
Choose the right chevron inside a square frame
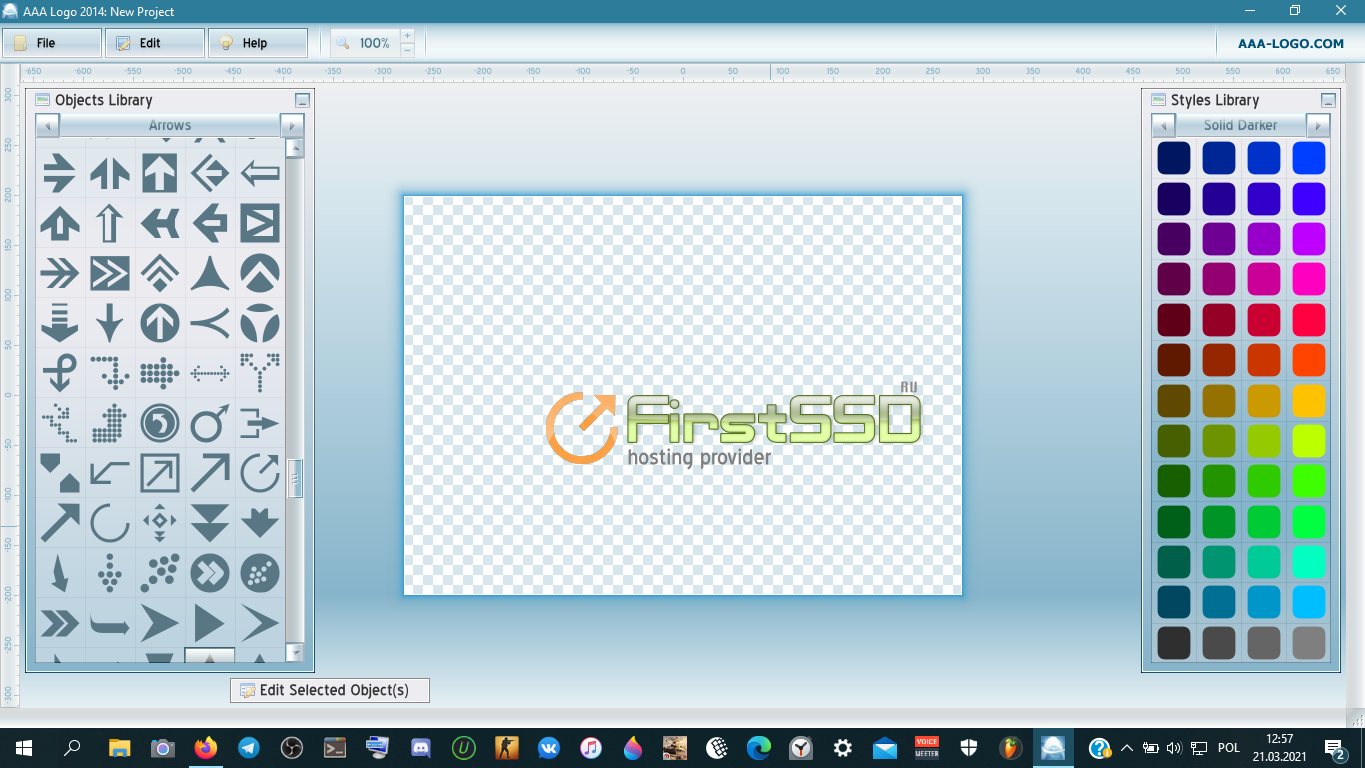pyautogui.click(x=260, y=223)
